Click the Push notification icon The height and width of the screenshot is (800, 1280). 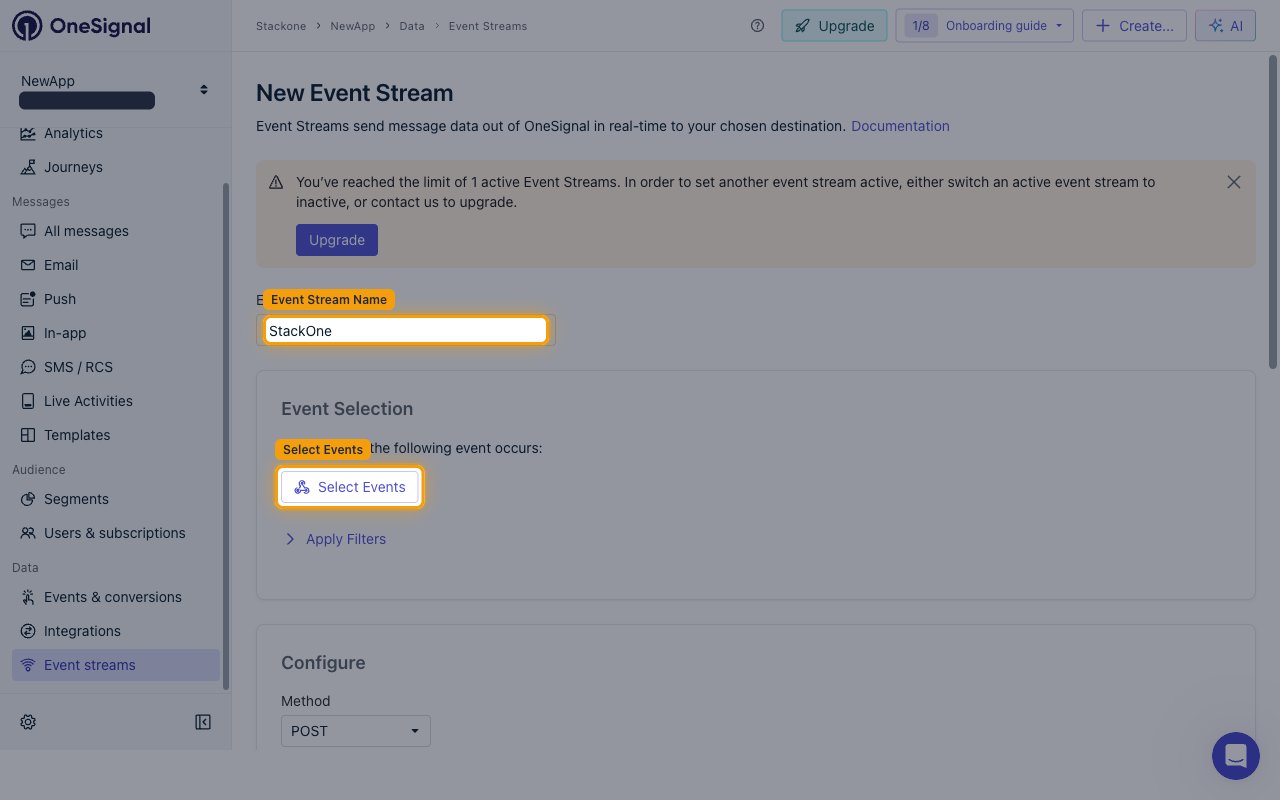click(28, 299)
